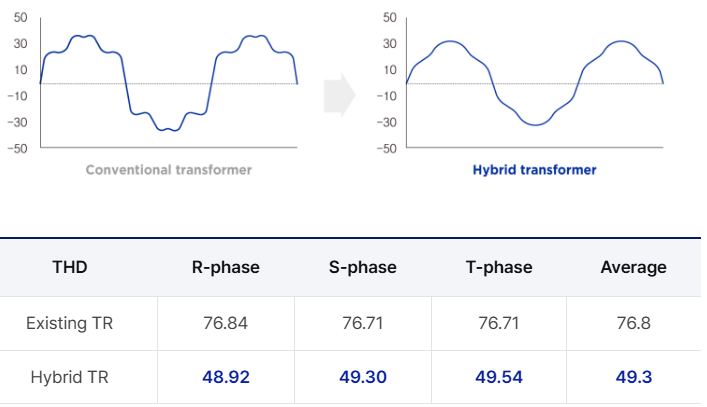
Task: Click the Average column header
Action: 634,267
